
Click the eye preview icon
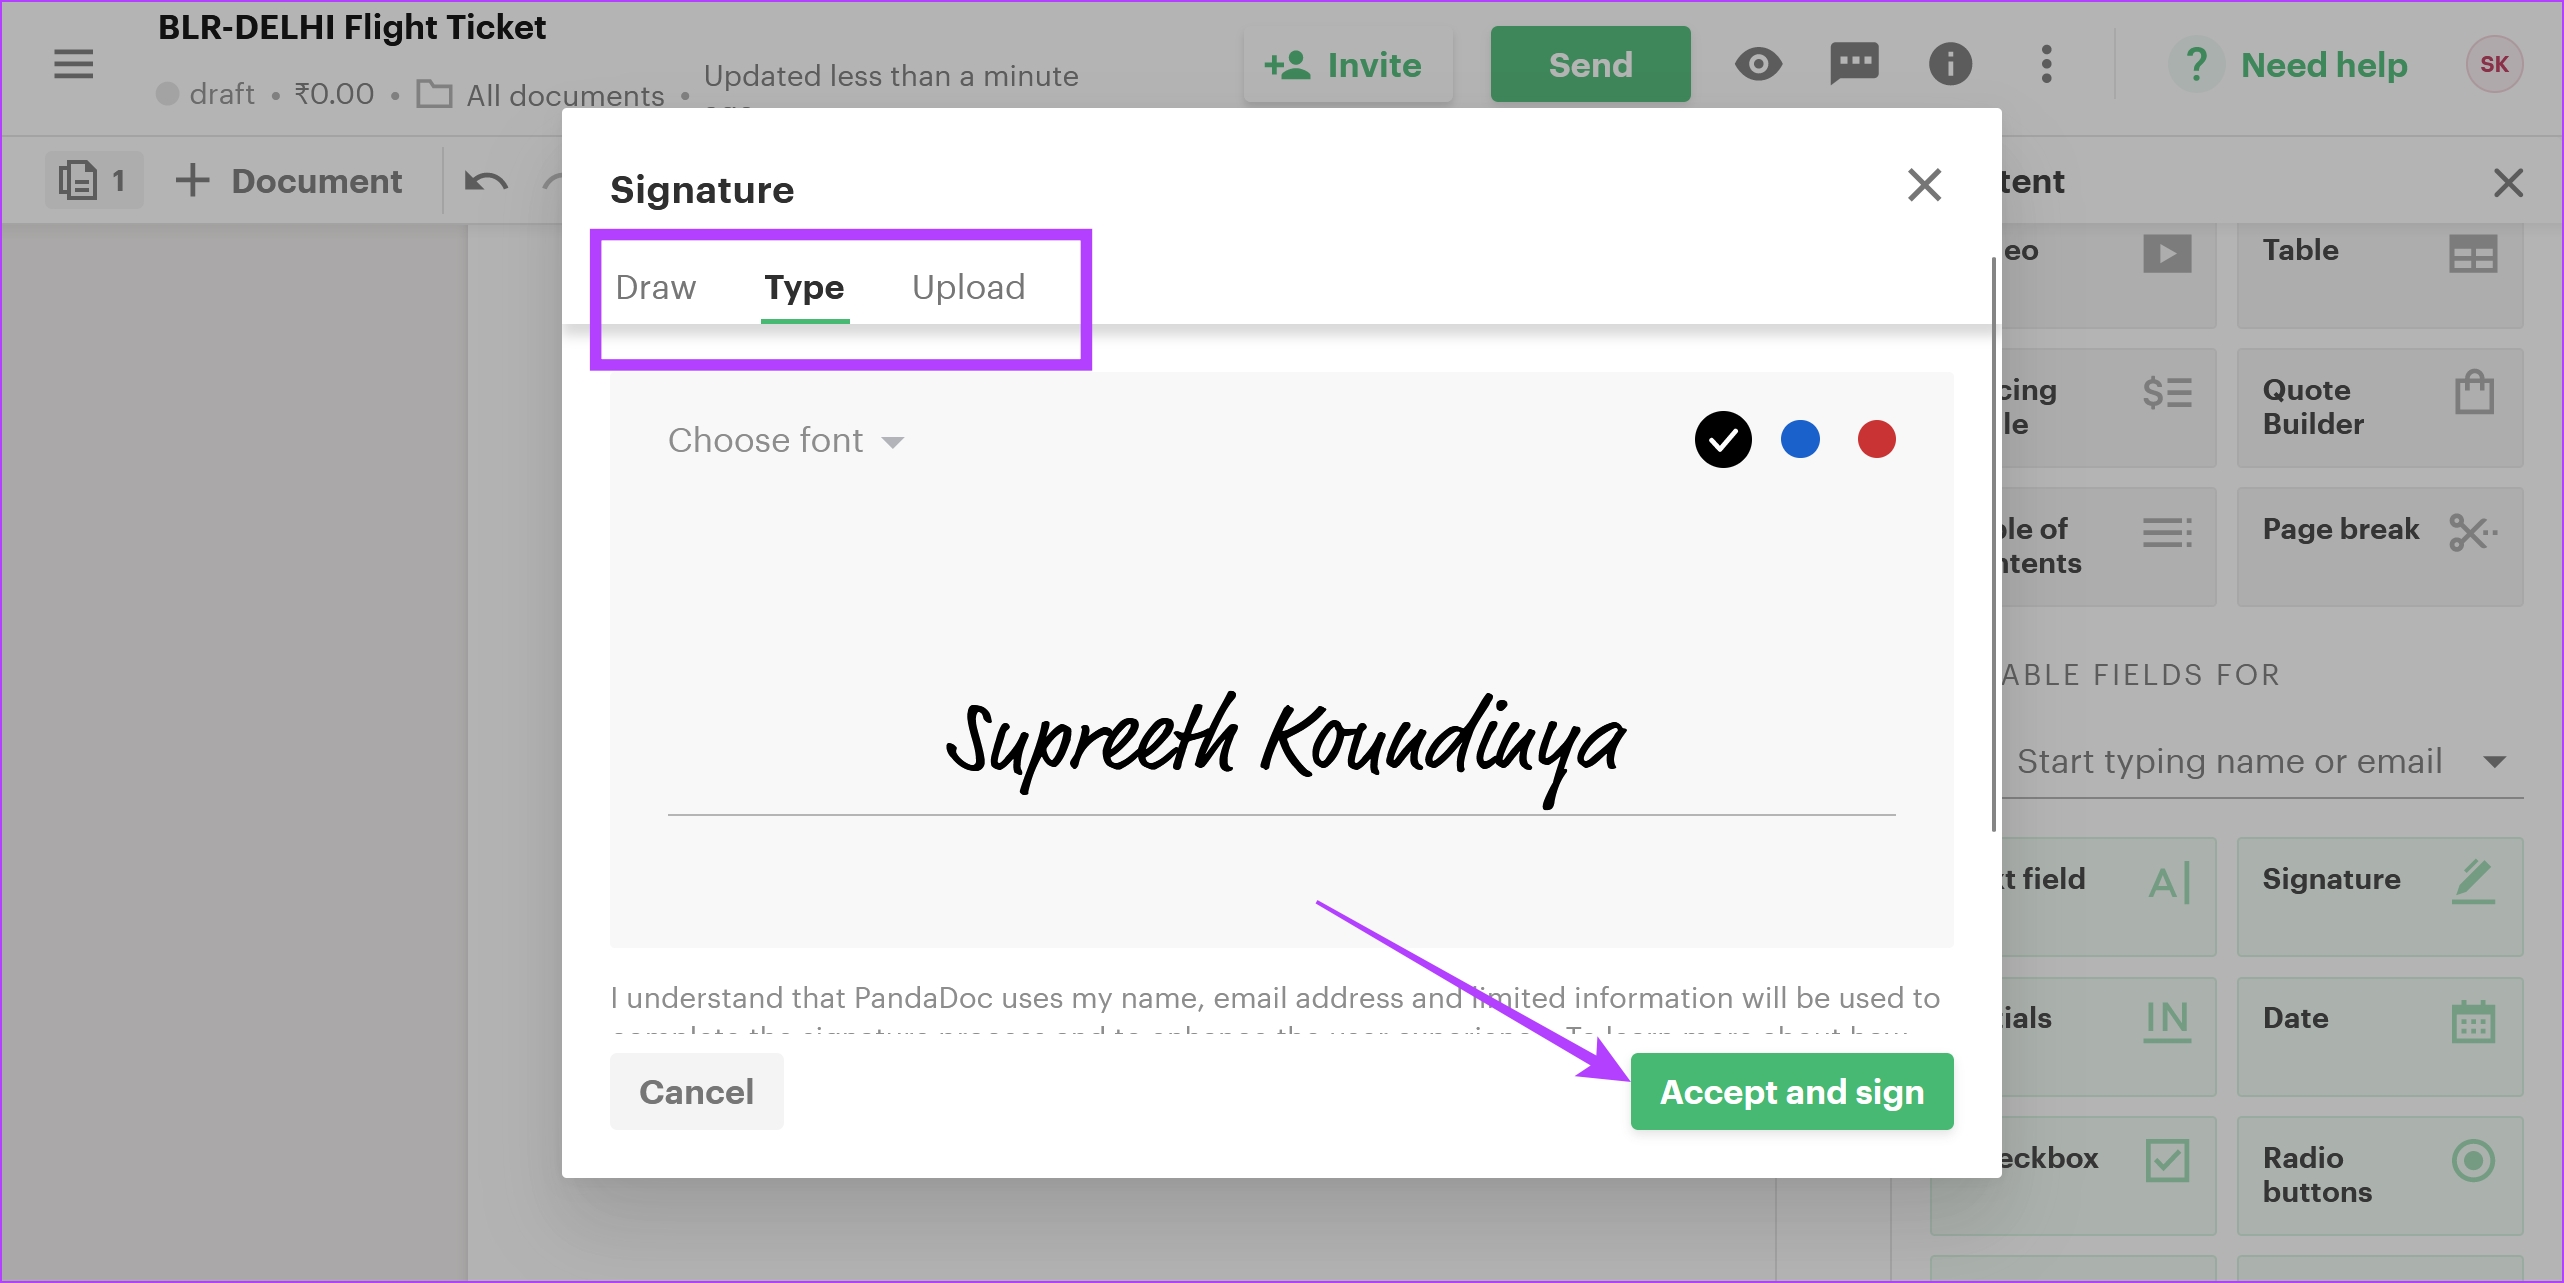pyautogui.click(x=1758, y=64)
